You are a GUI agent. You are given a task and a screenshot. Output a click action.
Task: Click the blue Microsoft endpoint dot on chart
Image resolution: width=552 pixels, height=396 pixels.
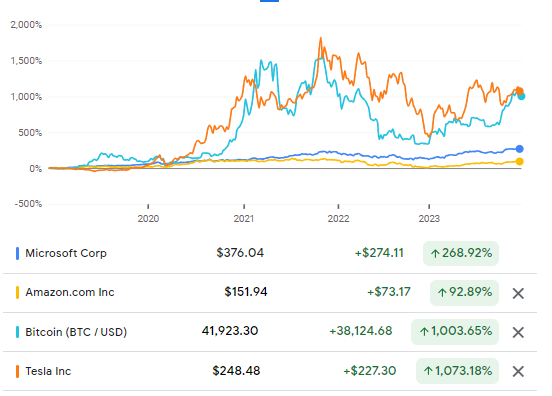coord(519,149)
